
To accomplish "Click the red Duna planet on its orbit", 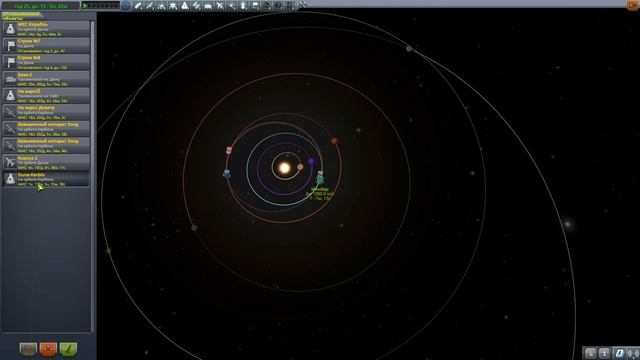I will tap(334, 141).
